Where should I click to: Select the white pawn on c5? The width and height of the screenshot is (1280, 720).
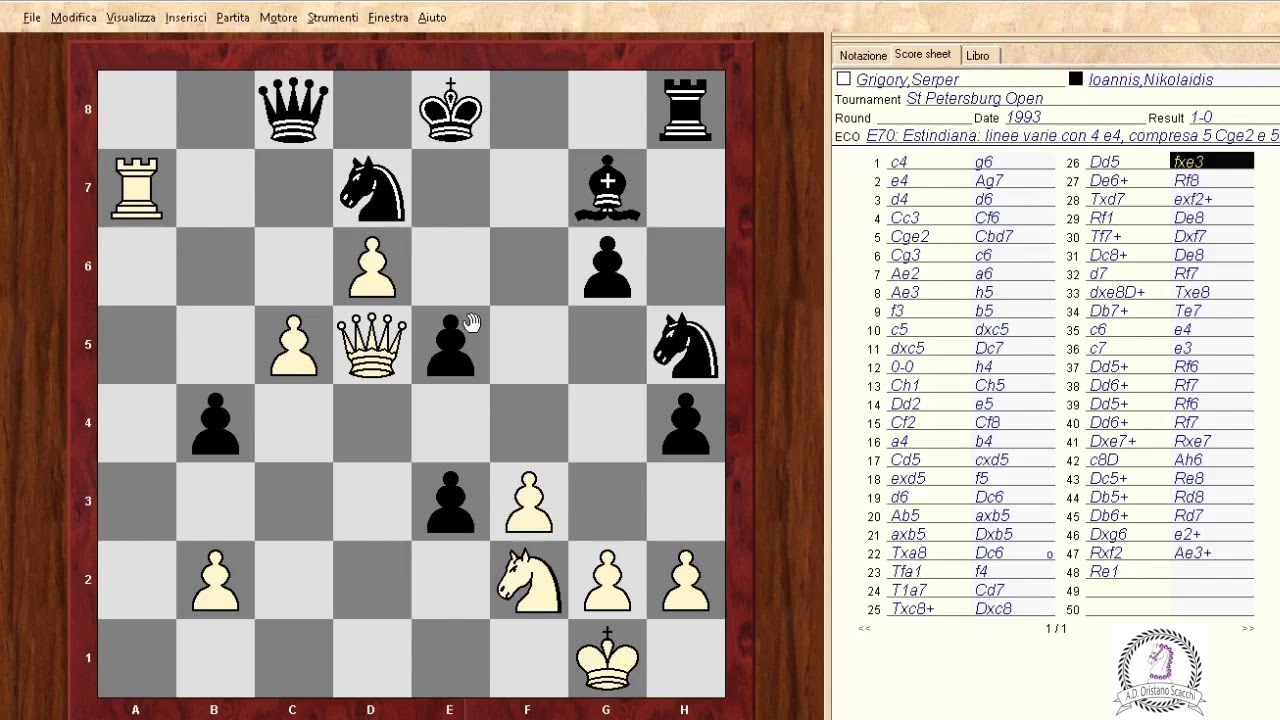tap(293, 345)
